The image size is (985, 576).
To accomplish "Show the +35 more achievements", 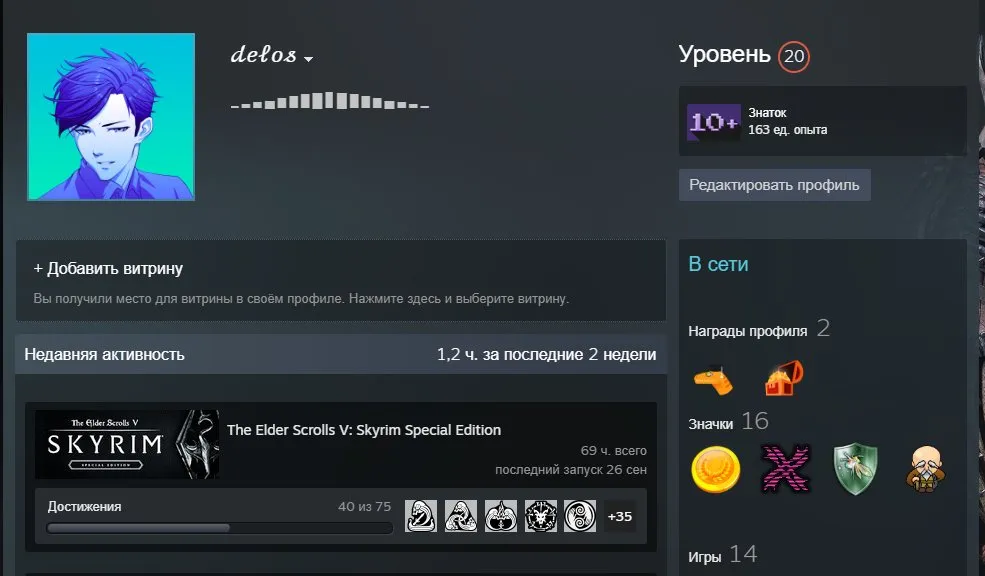I will click(x=619, y=516).
